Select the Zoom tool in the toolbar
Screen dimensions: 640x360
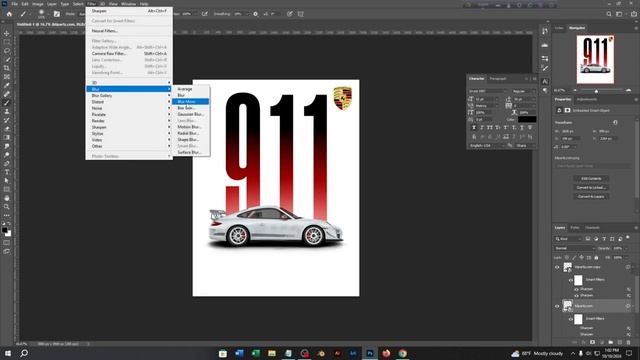(x=7, y=207)
